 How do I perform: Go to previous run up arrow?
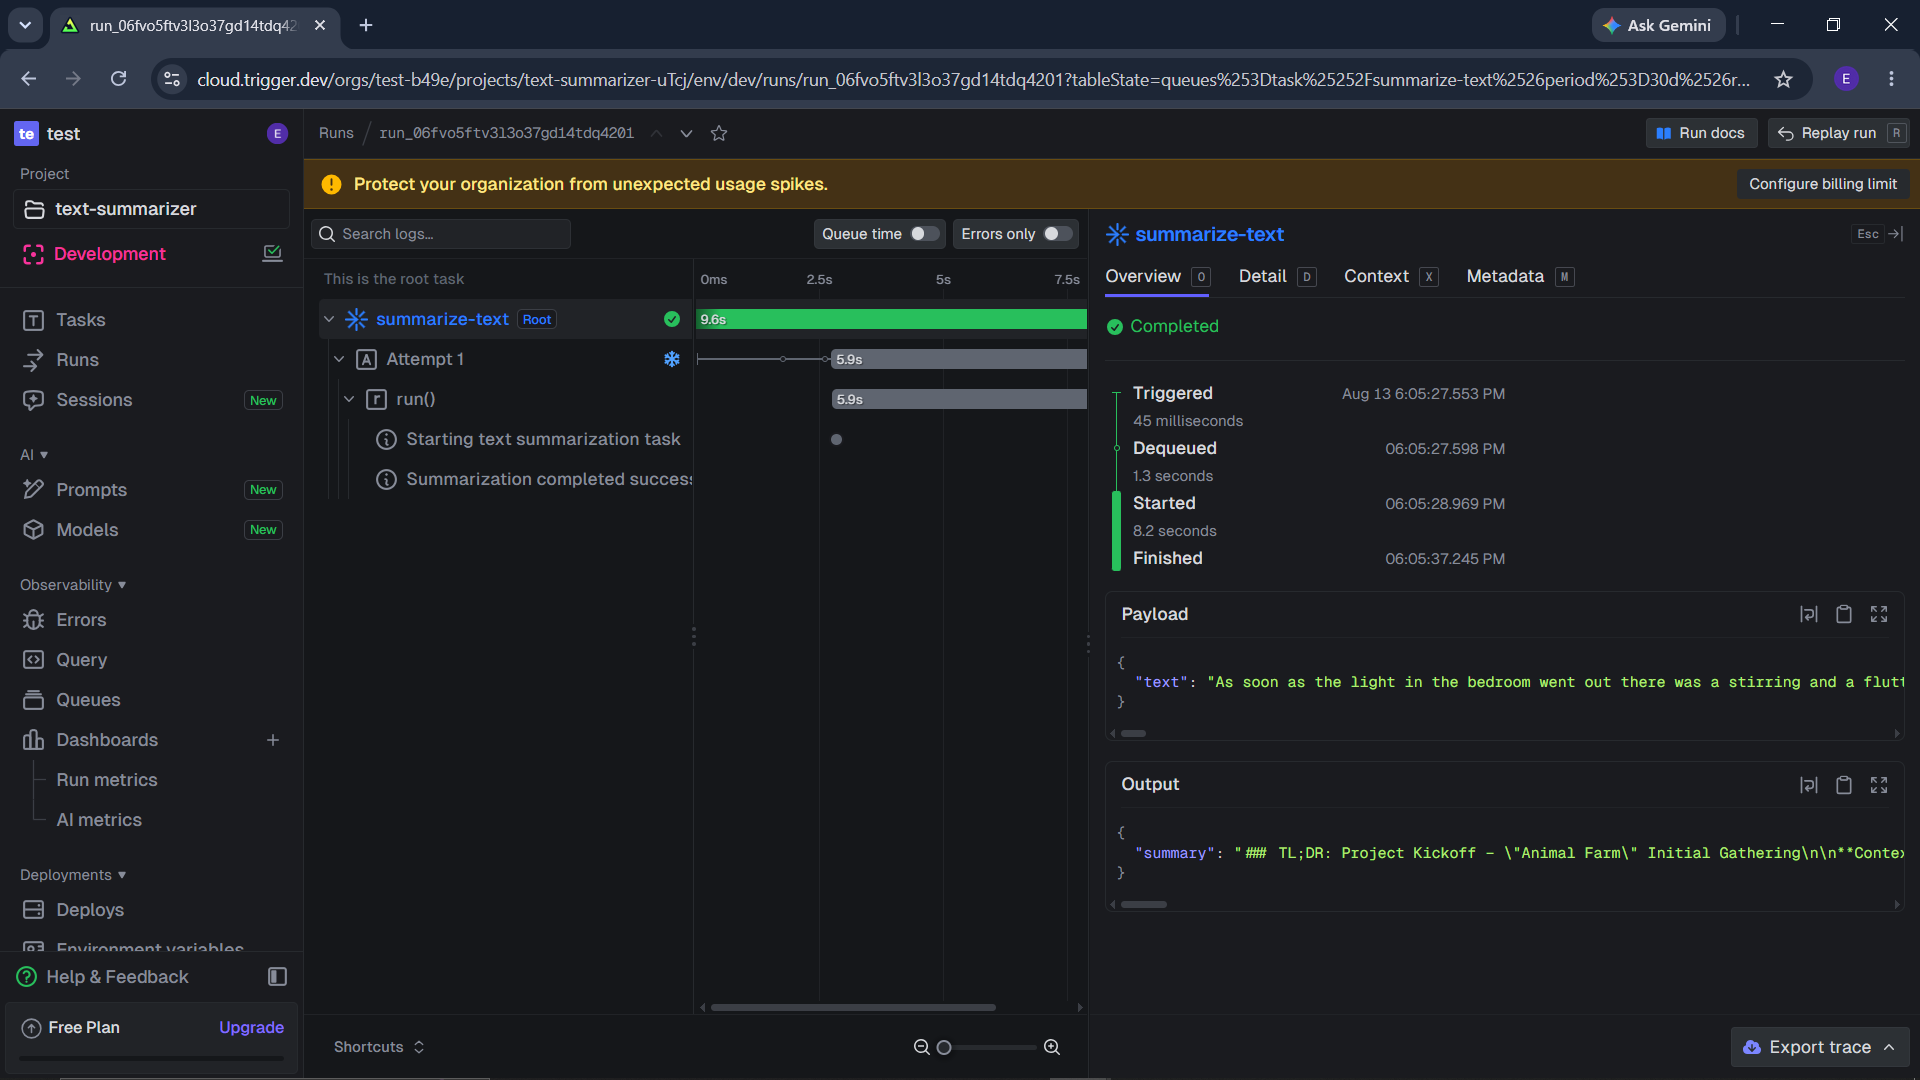coord(657,133)
